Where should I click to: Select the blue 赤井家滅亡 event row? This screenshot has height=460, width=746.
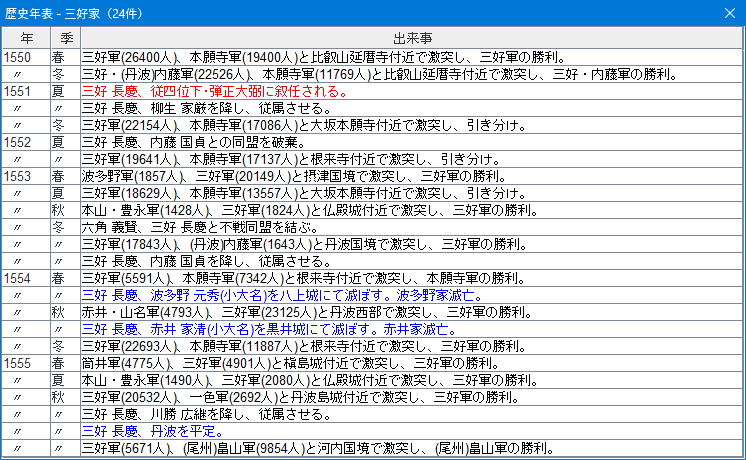click(x=269, y=329)
